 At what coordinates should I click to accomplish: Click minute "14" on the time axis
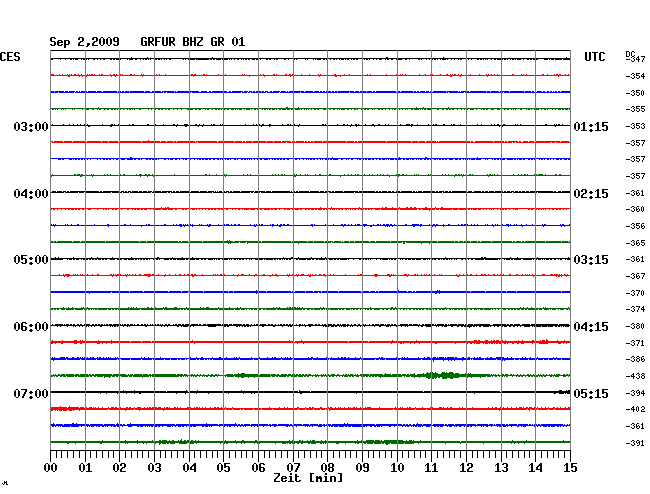[536, 468]
